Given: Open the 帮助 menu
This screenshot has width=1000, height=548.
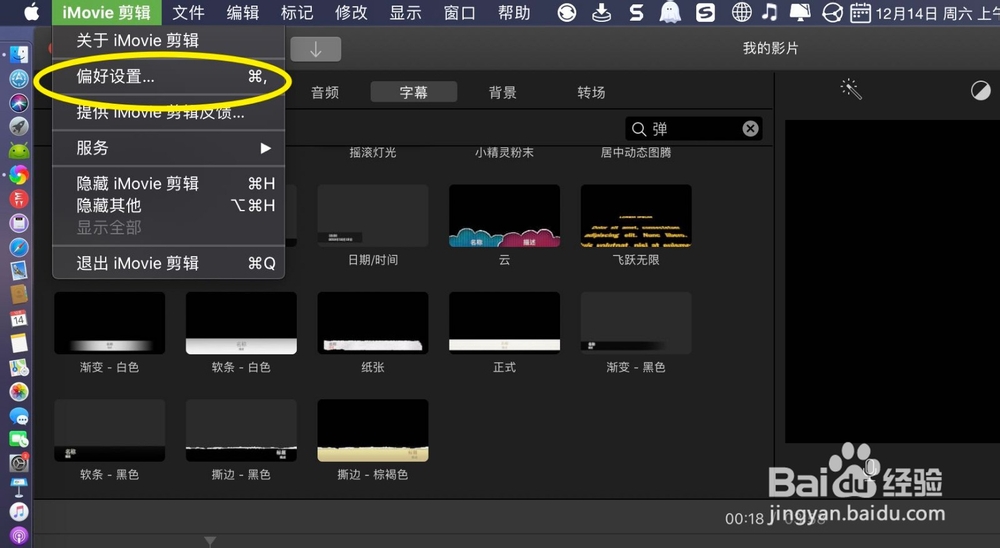Looking at the screenshot, I should 514,12.
